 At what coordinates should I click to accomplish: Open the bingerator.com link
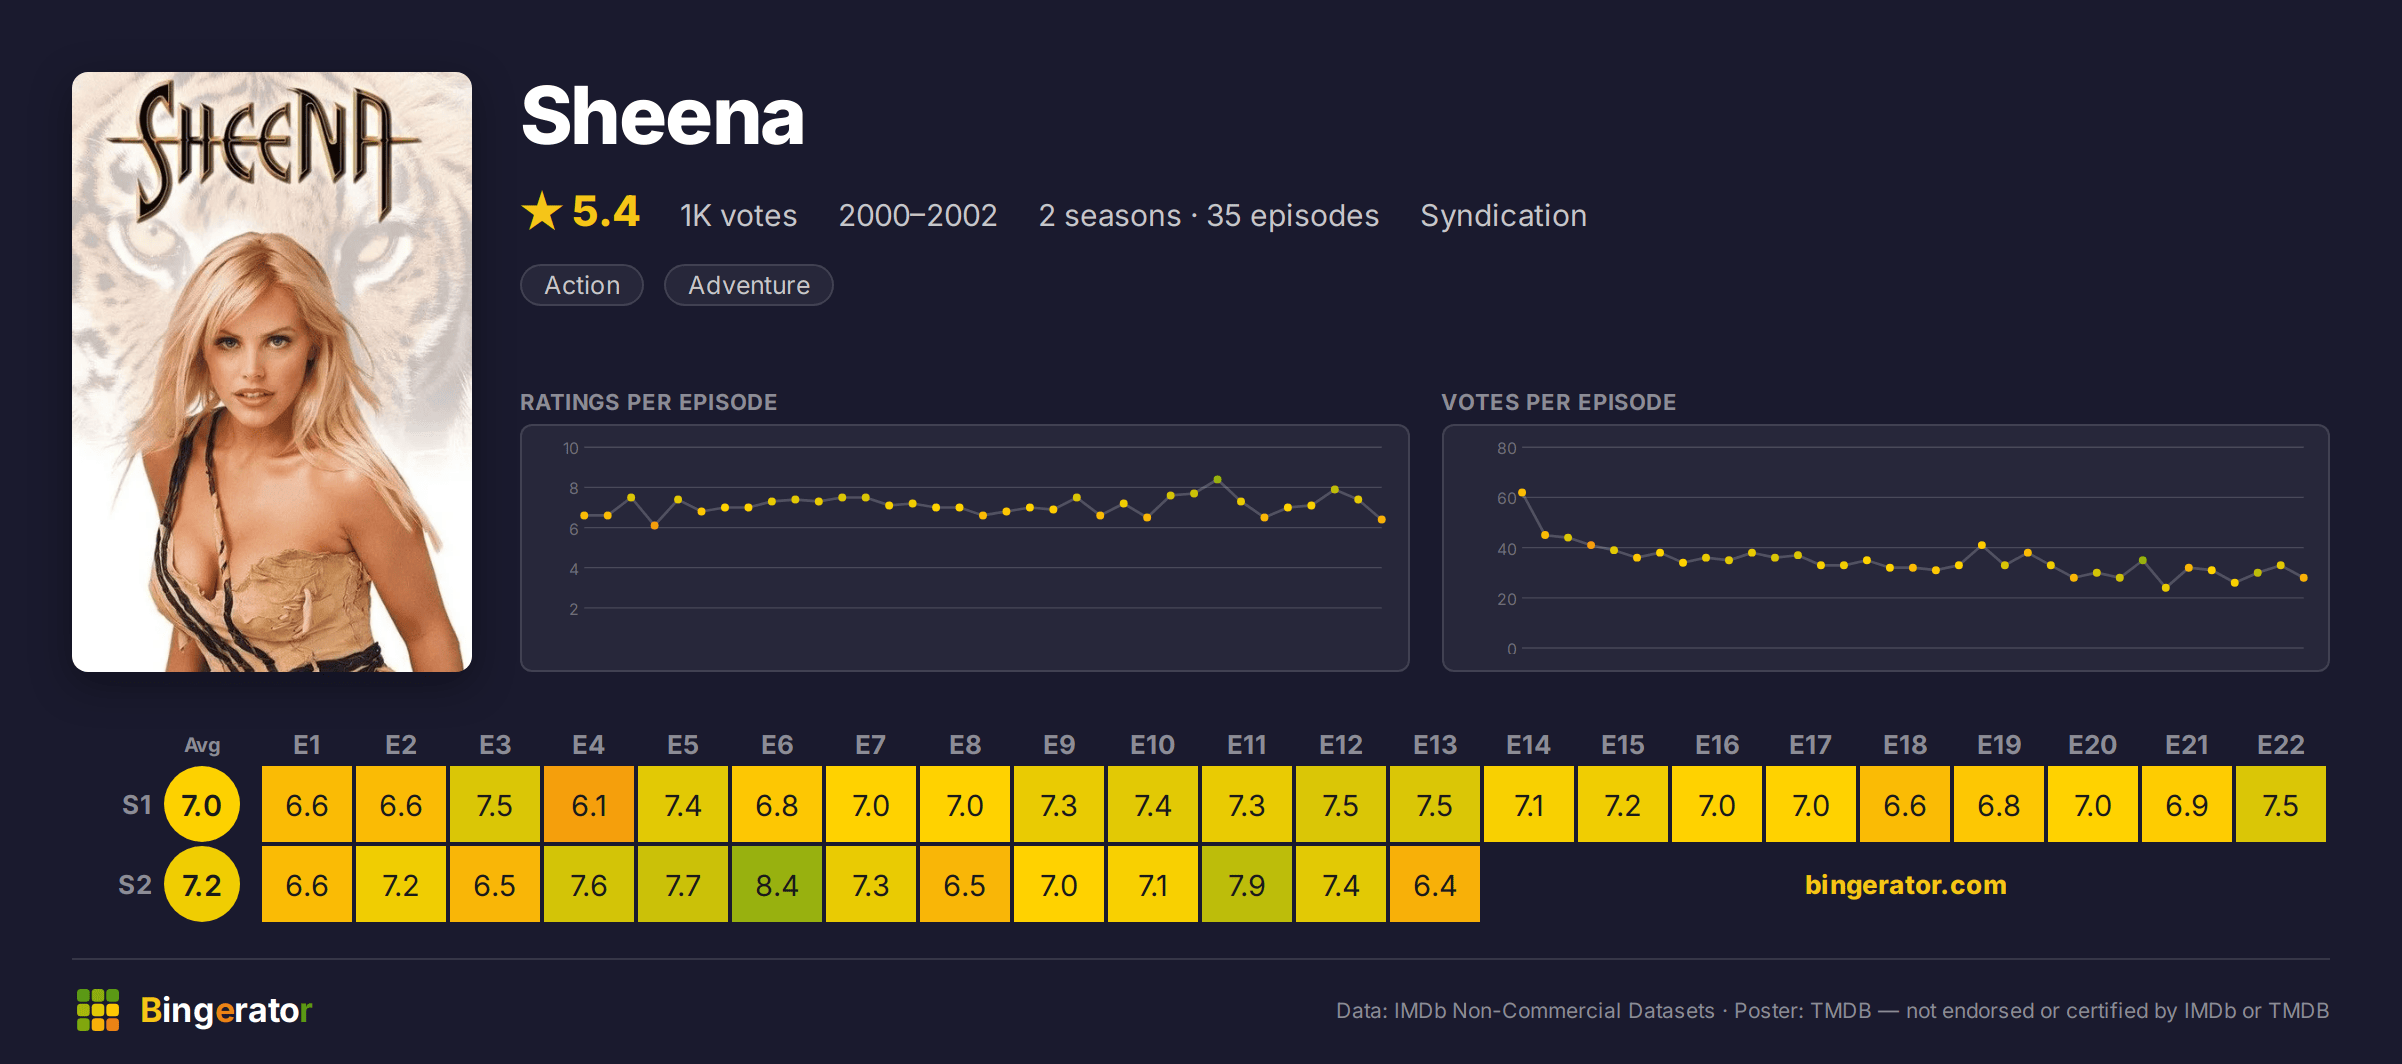pyautogui.click(x=1905, y=885)
